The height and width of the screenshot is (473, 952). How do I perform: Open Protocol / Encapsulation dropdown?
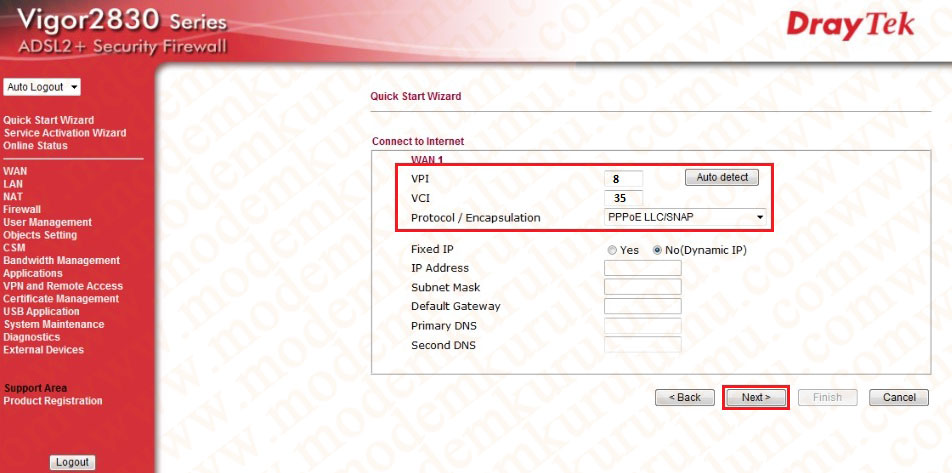685,217
